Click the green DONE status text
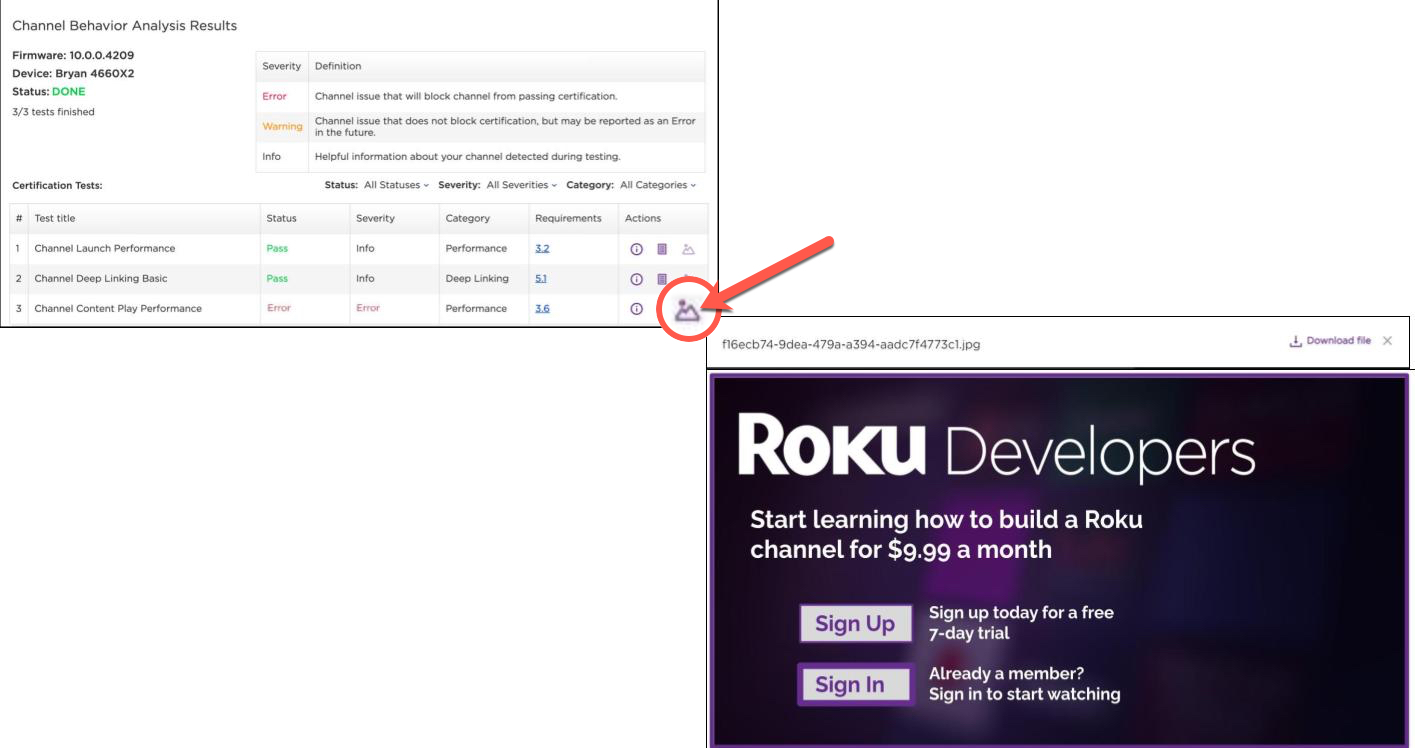The image size is (1415, 748). (69, 92)
